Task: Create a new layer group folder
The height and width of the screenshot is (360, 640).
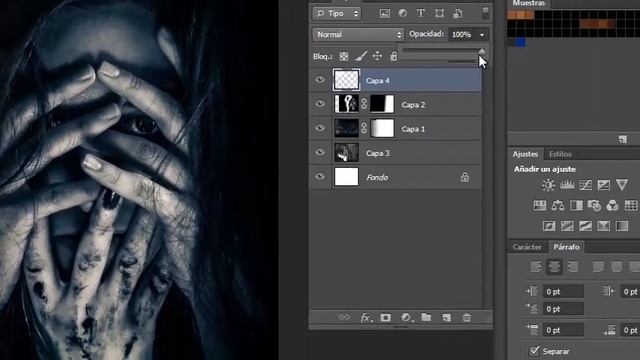Action: (426, 317)
